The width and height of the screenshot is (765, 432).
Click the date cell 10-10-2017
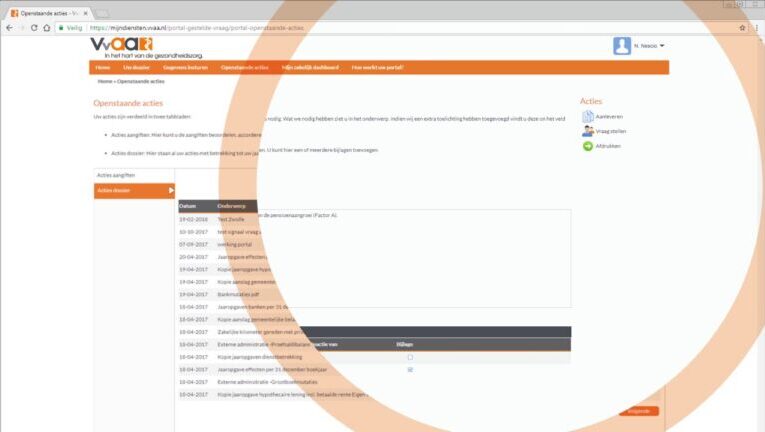pos(193,232)
